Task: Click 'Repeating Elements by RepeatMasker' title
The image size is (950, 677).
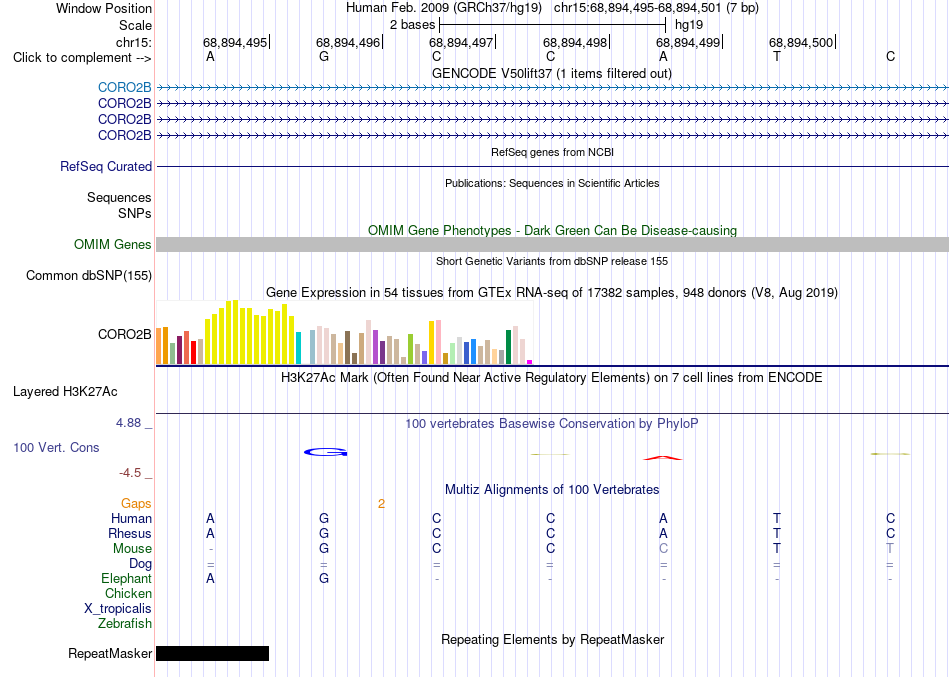Action: click(x=553, y=640)
